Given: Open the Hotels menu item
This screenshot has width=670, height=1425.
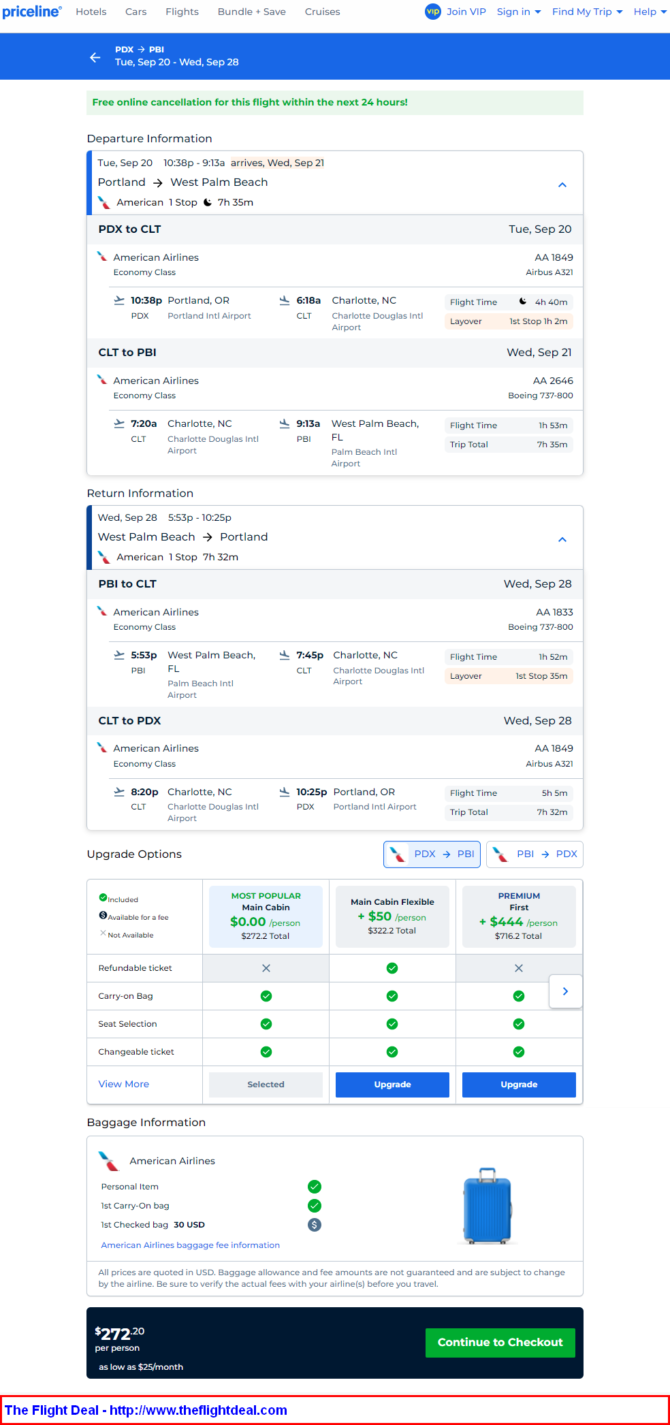Looking at the screenshot, I should (91, 12).
